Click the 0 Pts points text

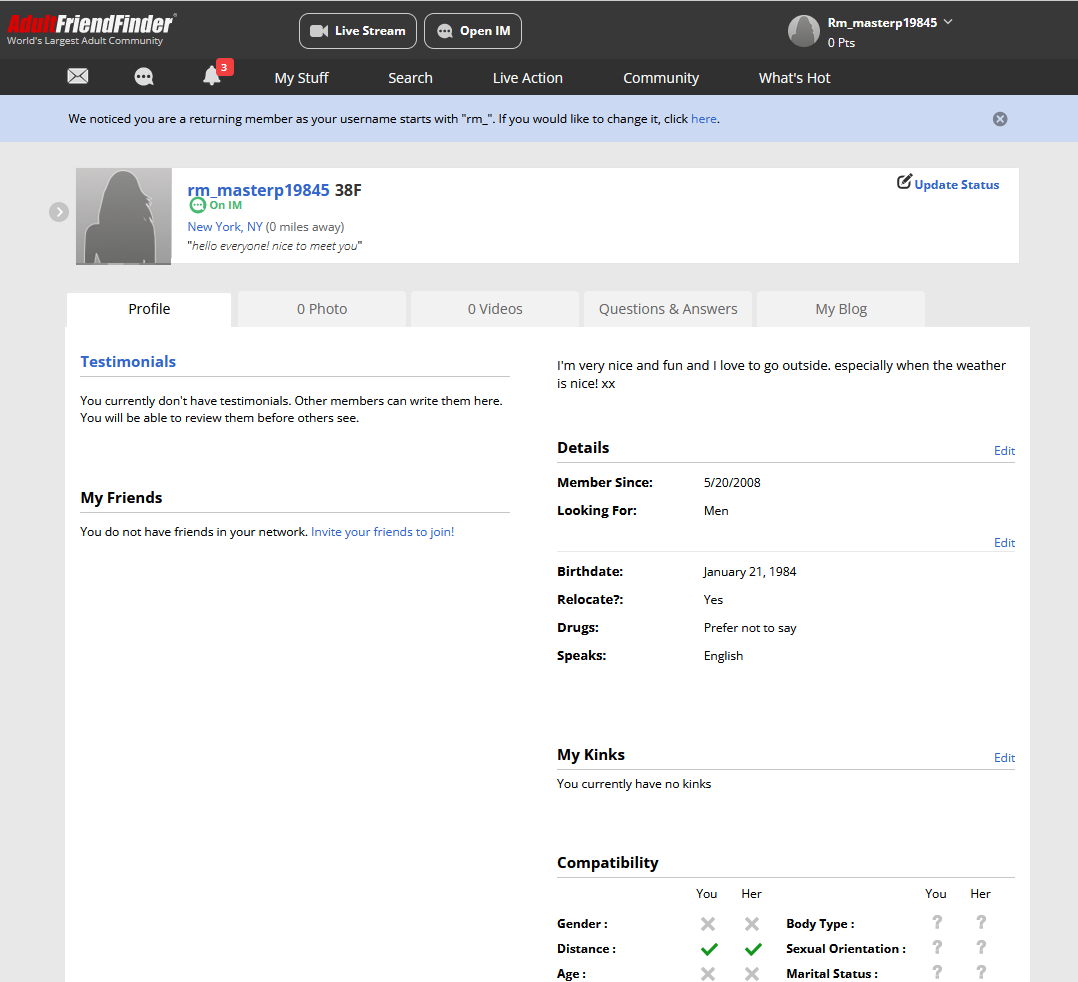coord(841,43)
